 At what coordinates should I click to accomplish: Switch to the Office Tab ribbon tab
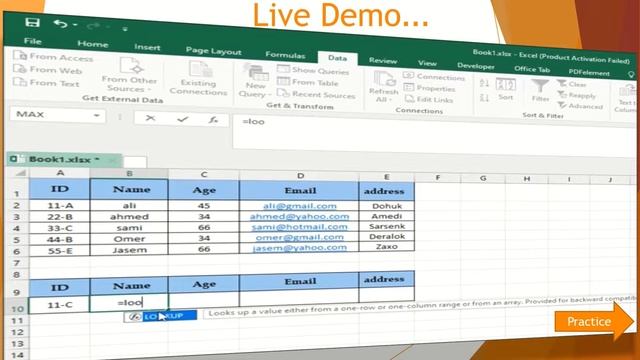click(532, 69)
